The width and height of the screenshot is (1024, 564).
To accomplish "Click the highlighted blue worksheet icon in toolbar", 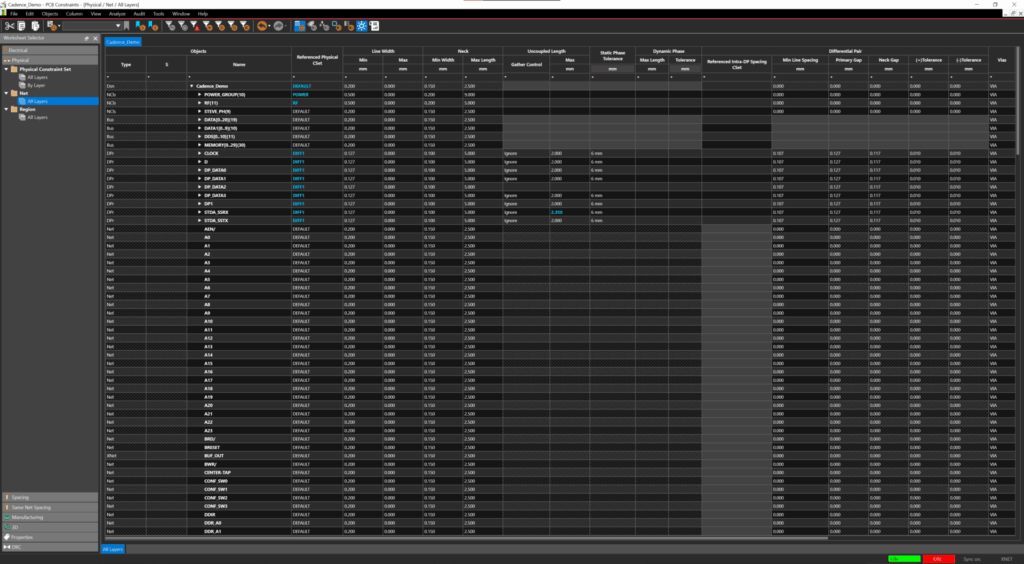I will [x=300, y=26].
